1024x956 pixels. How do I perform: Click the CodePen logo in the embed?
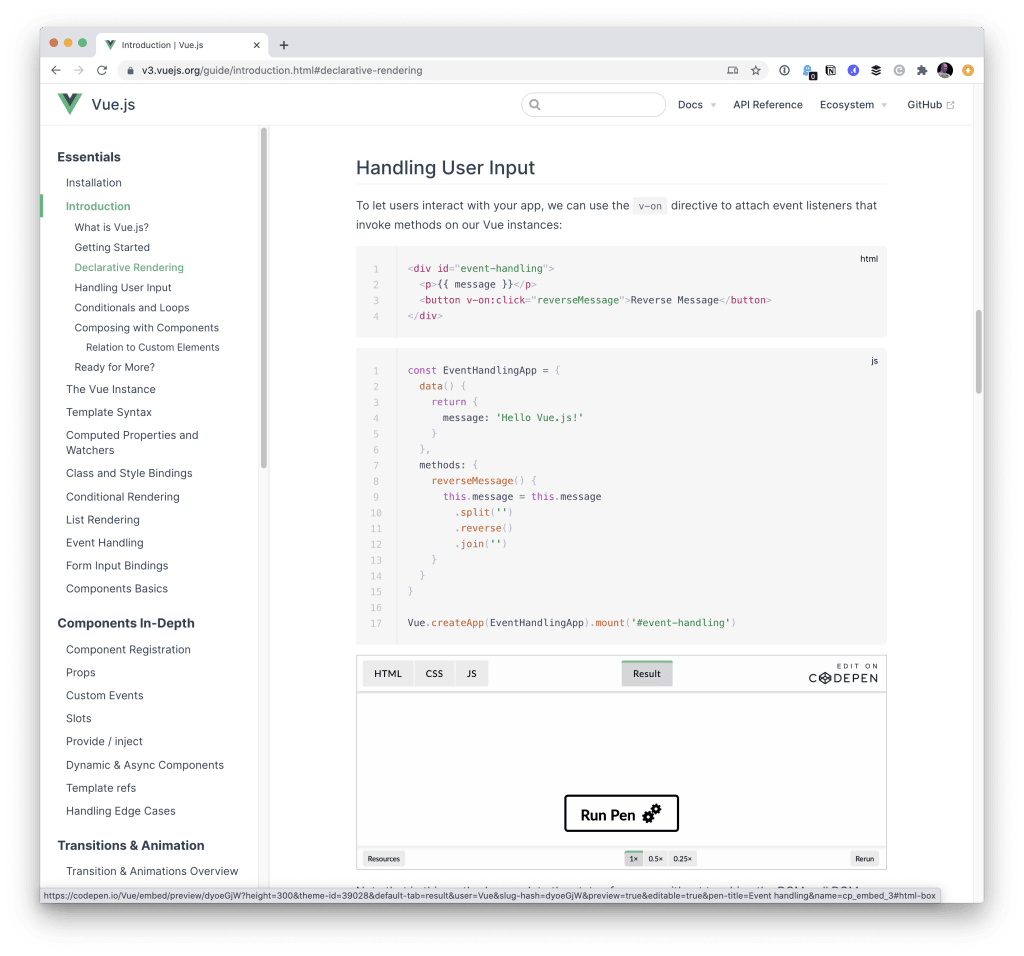pyautogui.click(x=843, y=676)
